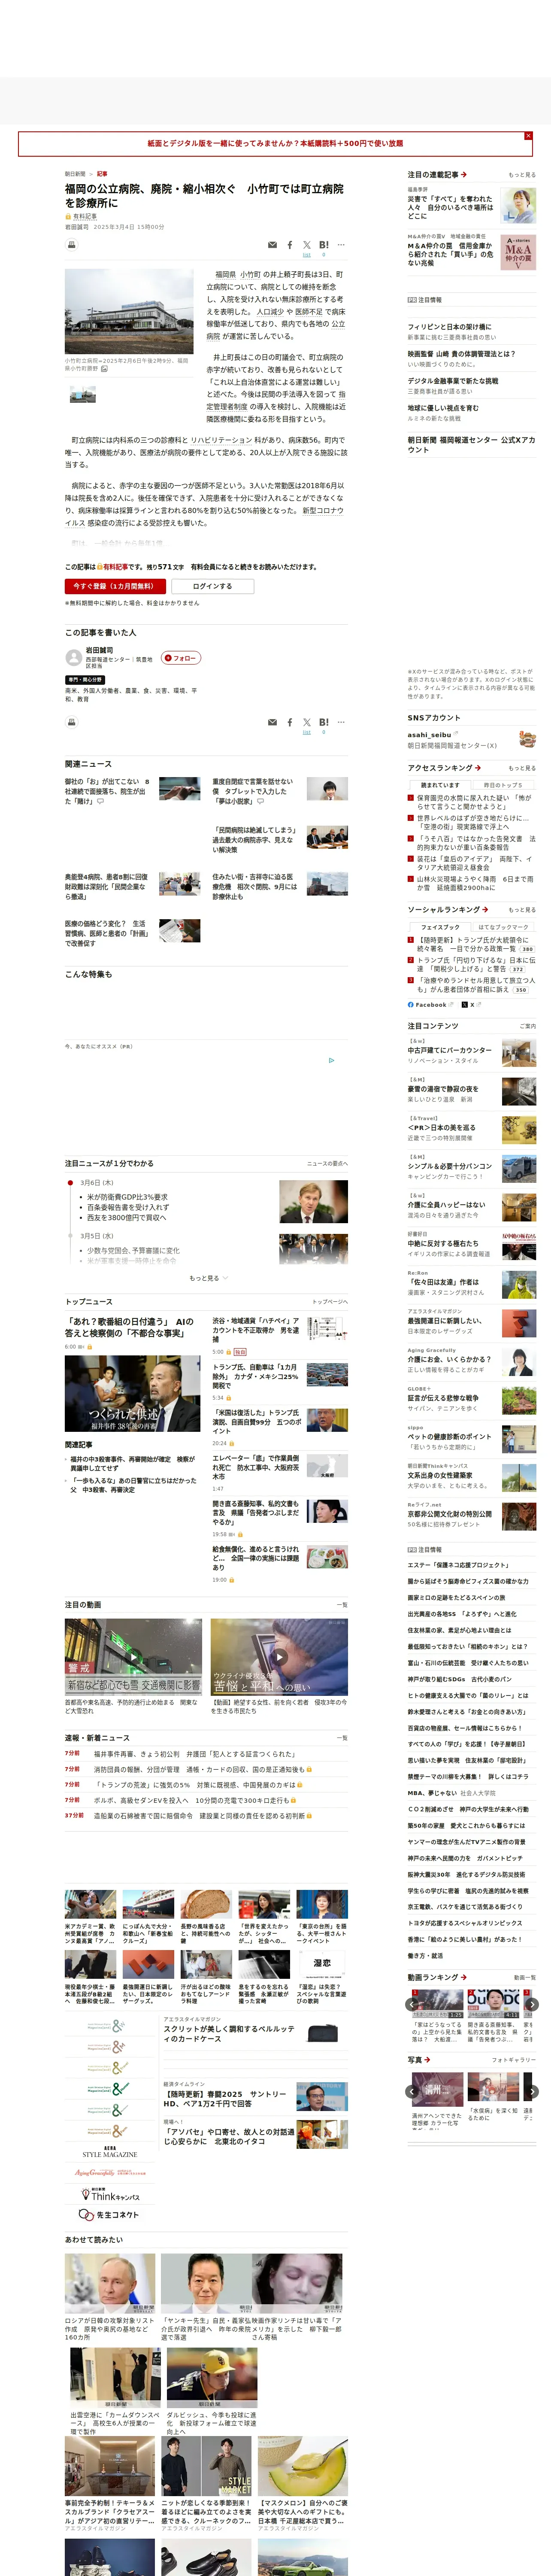This screenshot has height=2576, width=551.
Task: Open もっと見る for アクセスランキング
Action: 522,768
